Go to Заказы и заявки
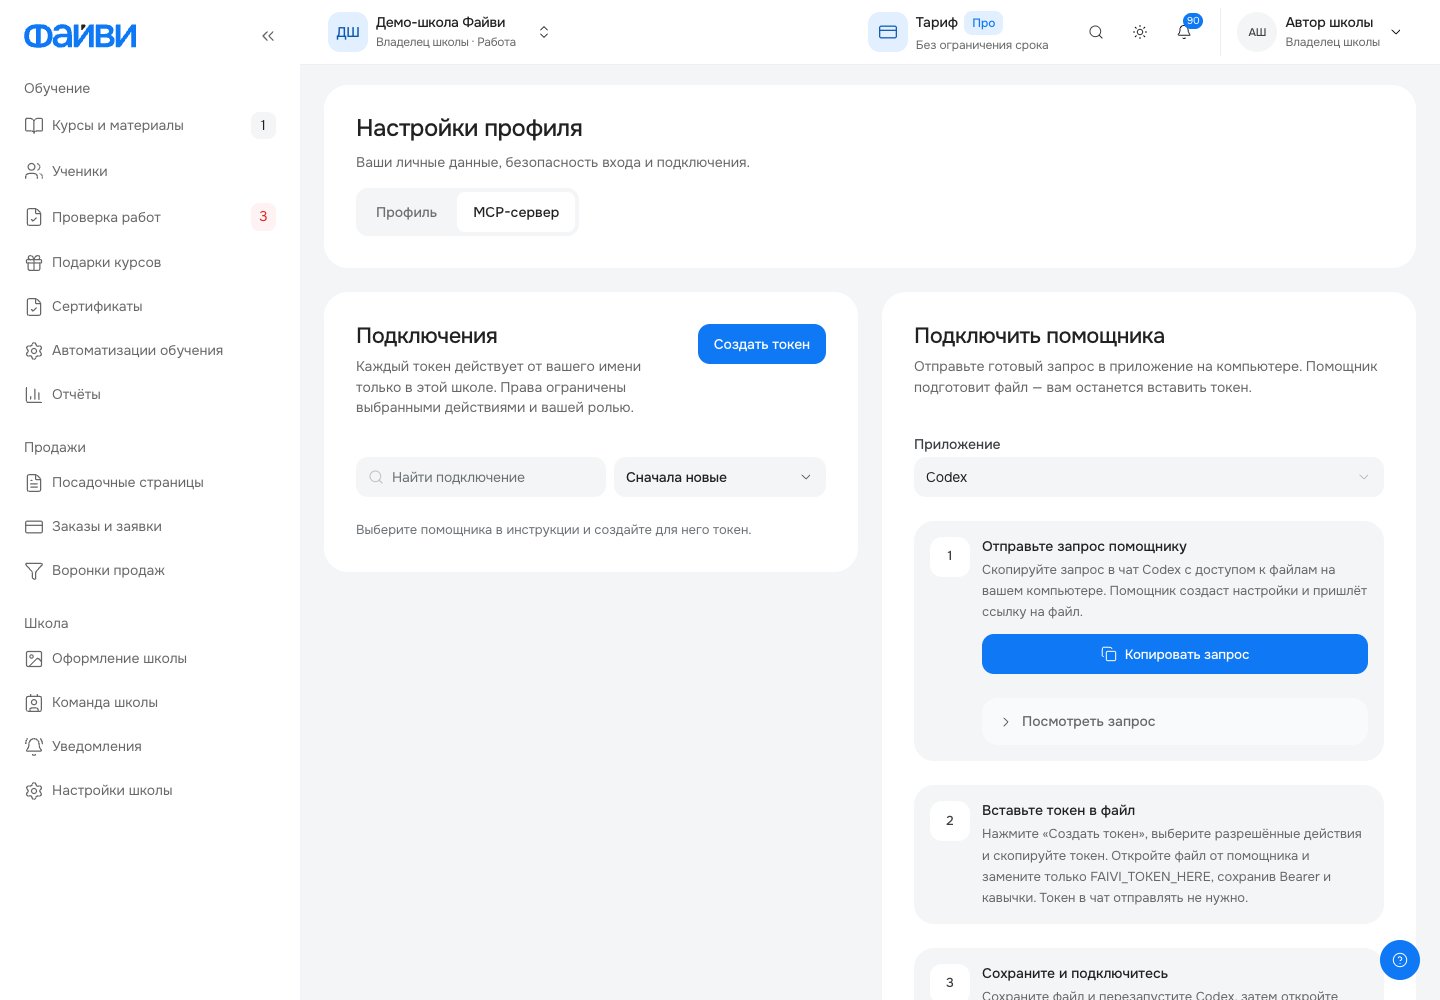The height and width of the screenshot is (1000, 1440). point(150,526)
